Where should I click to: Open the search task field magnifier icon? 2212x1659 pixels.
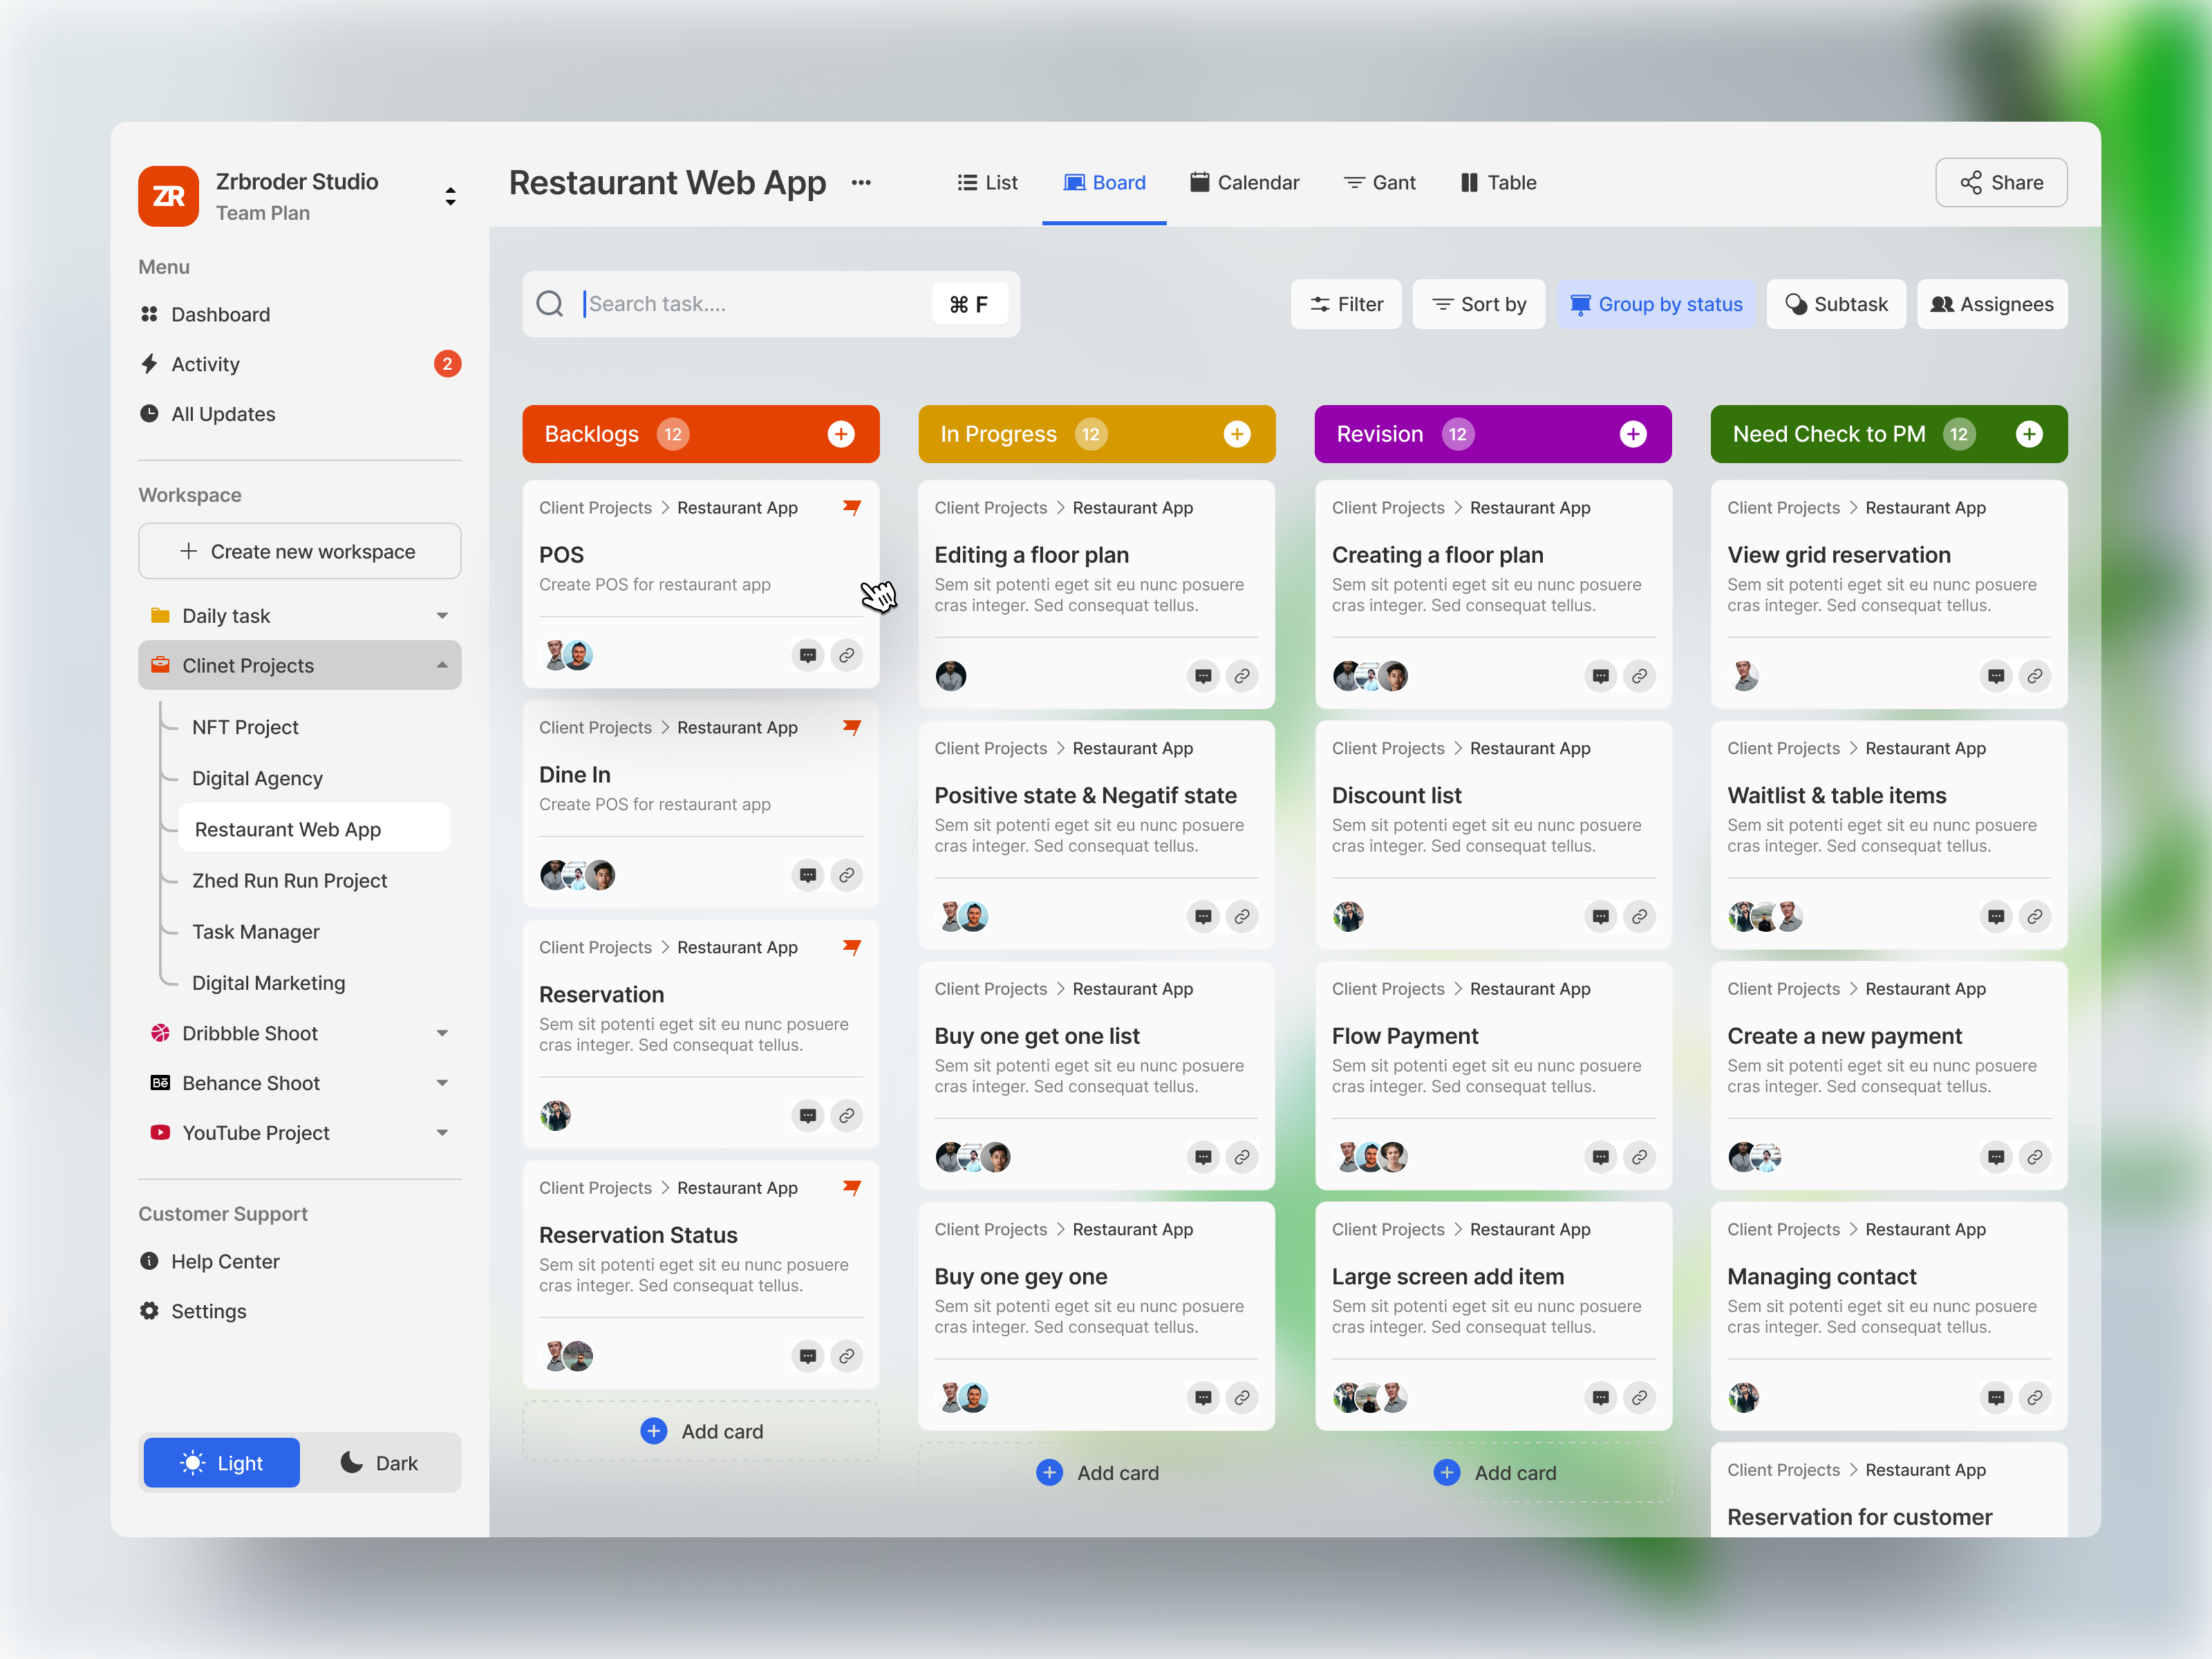pos(551,304)
